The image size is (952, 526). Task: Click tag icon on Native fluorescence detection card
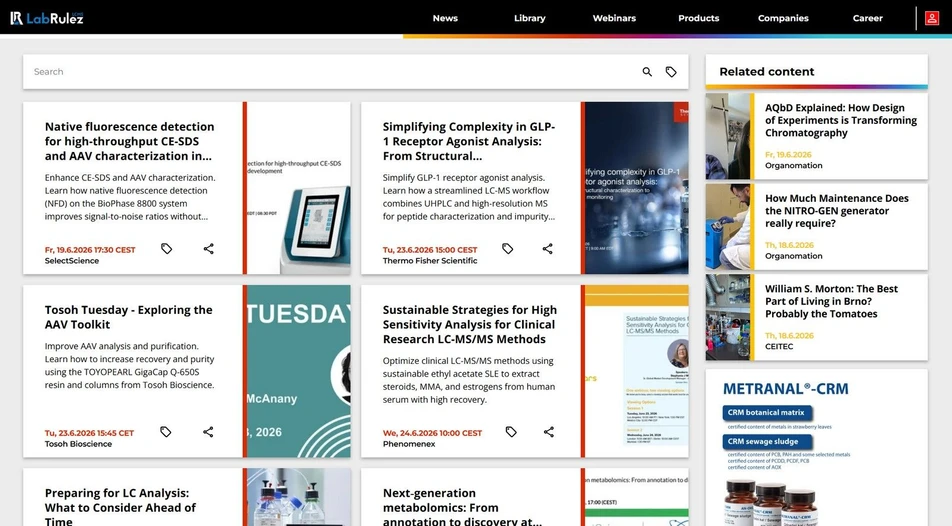click(166, 248)
